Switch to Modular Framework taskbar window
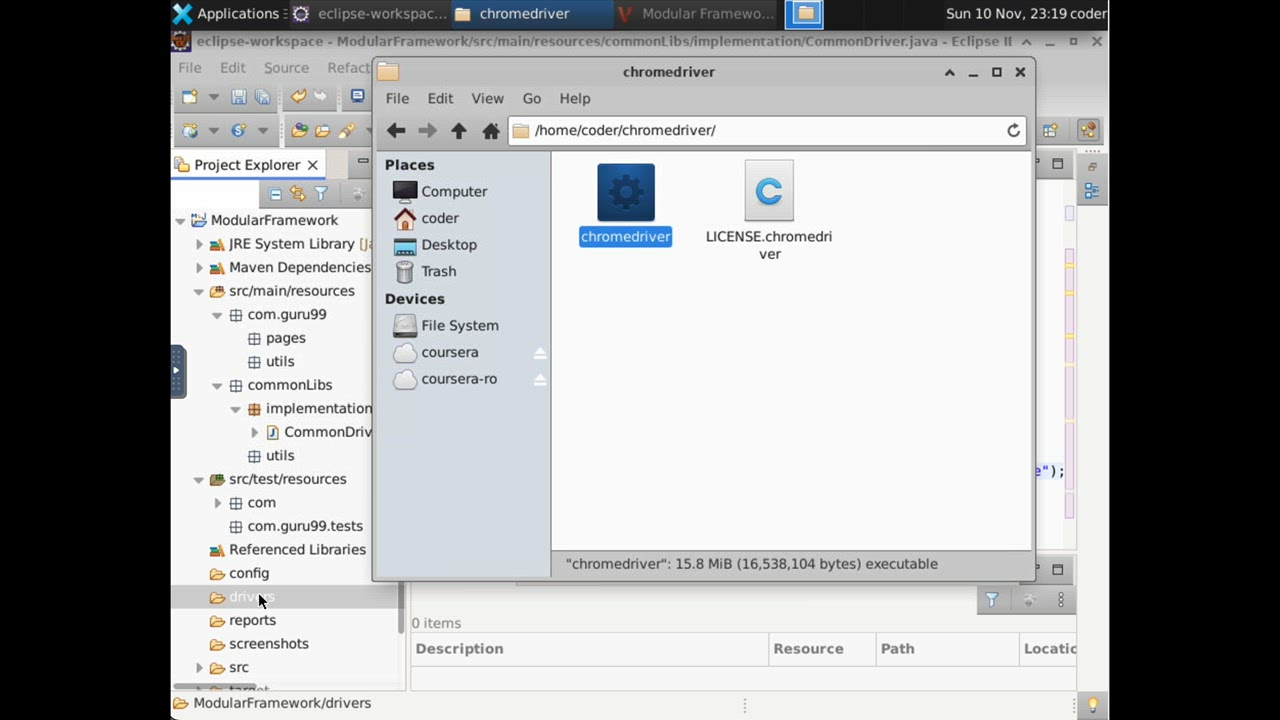 point(697,14)
